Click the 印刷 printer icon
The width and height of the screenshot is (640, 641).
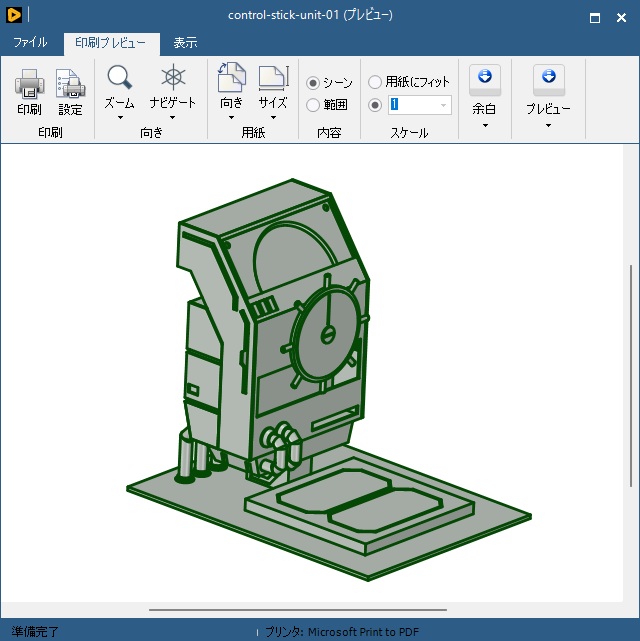(29, 83)
